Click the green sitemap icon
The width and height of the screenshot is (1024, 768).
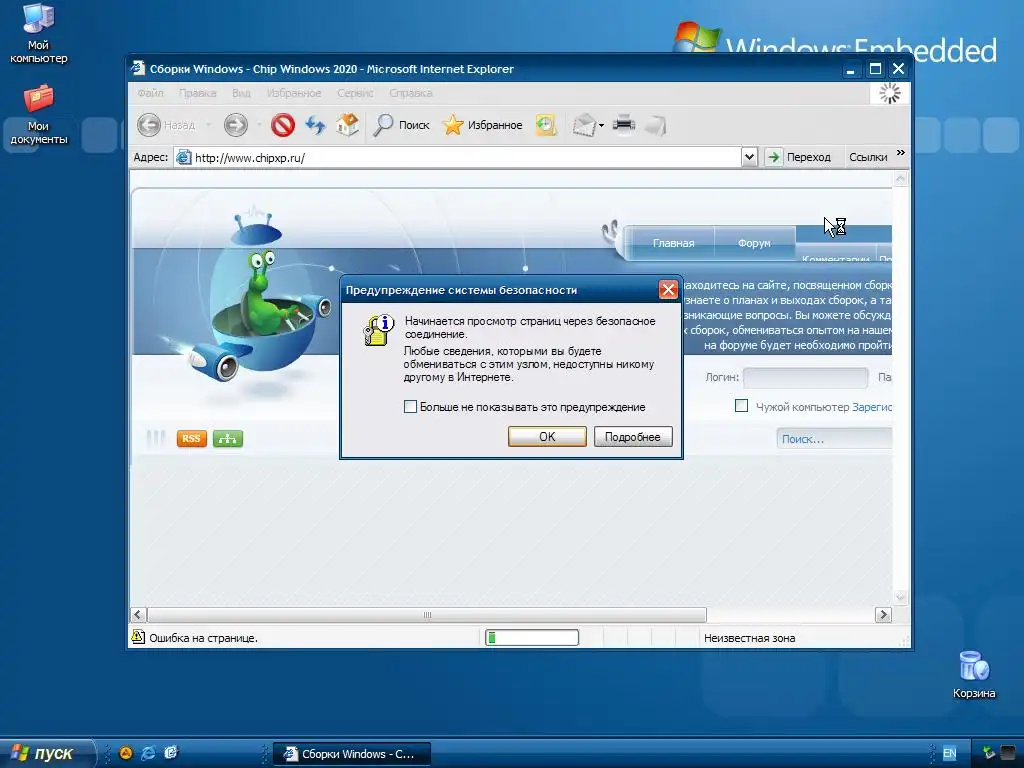tap(228, 438)
